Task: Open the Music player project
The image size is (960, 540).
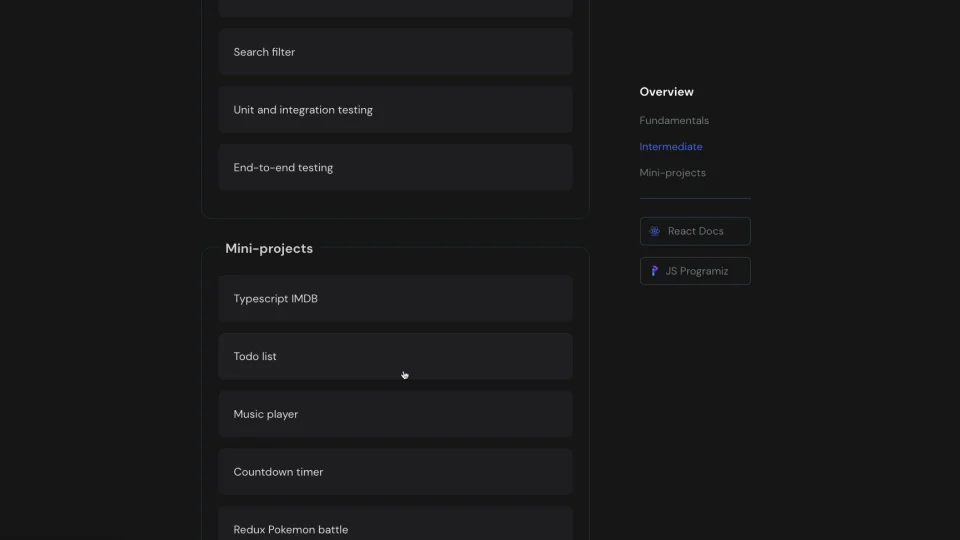Action: 395,414
